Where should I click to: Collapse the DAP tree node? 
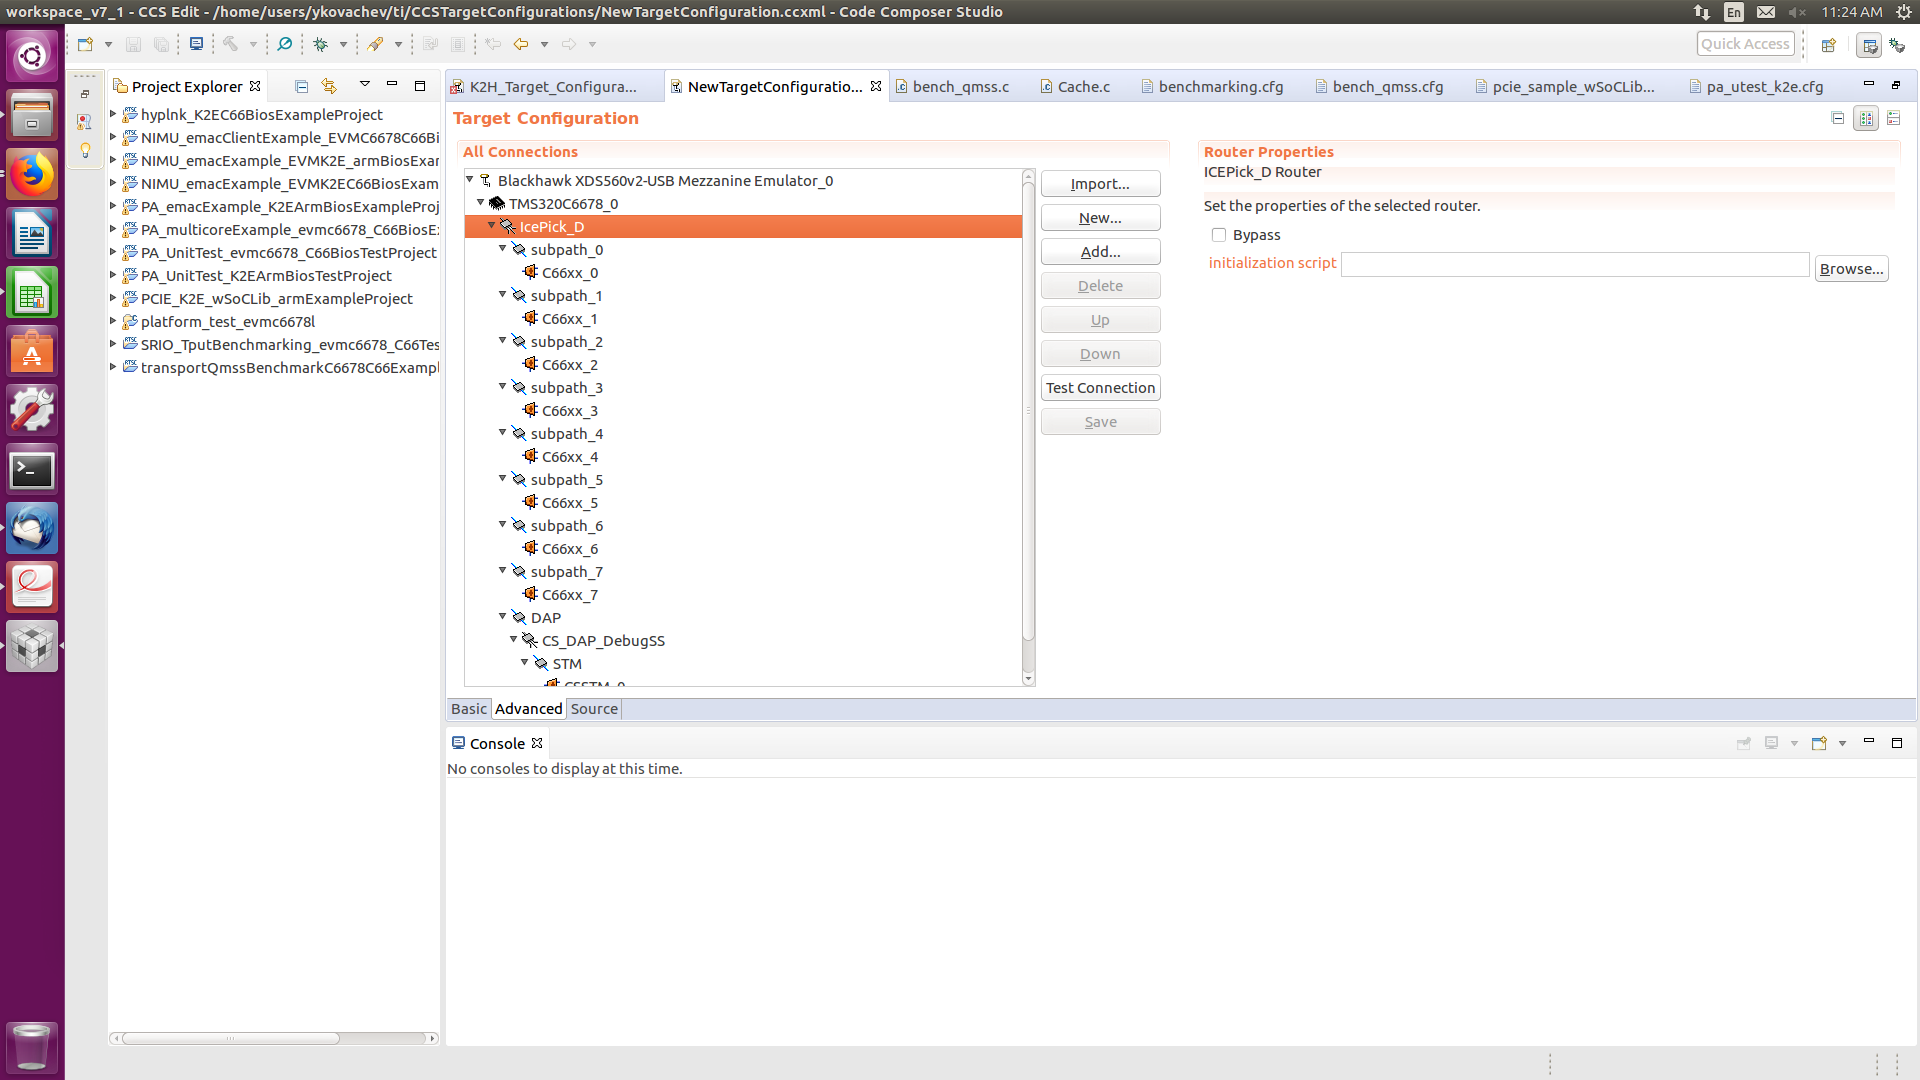503,617
